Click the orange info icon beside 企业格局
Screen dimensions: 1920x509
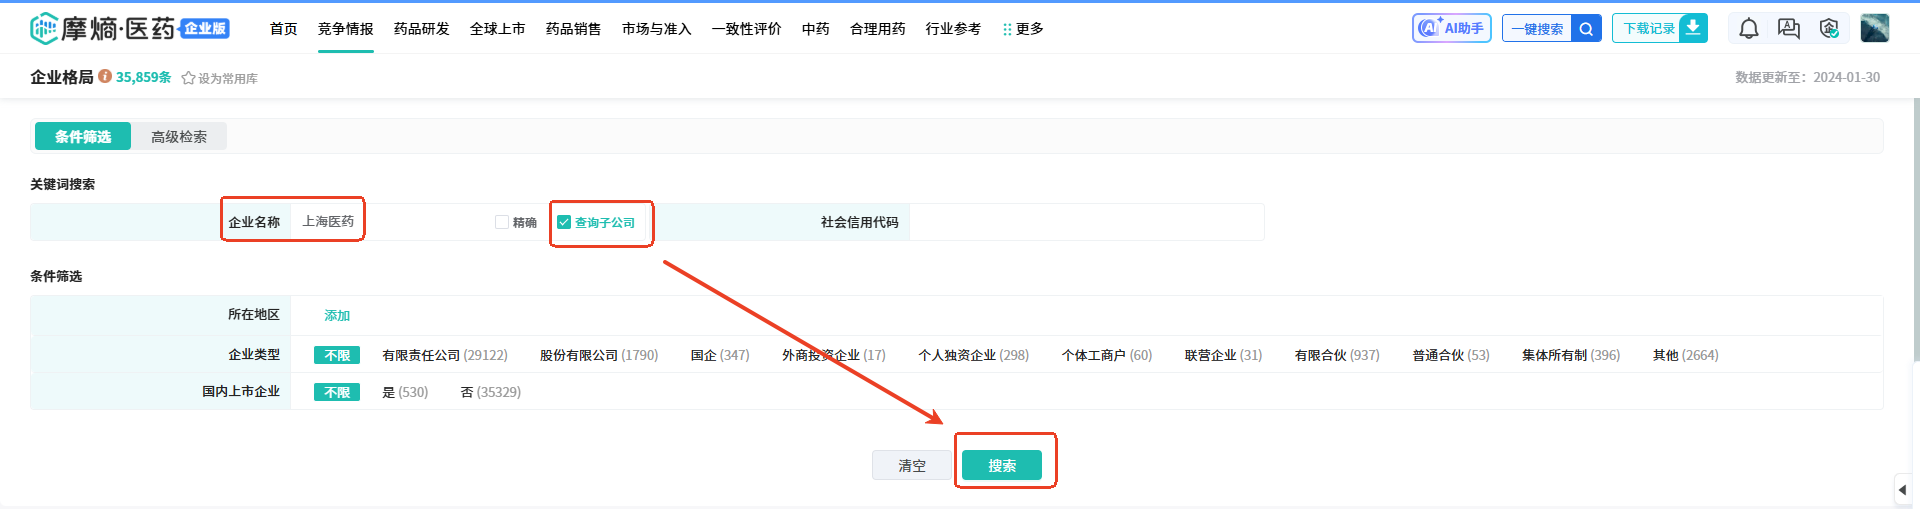[104, 76]
